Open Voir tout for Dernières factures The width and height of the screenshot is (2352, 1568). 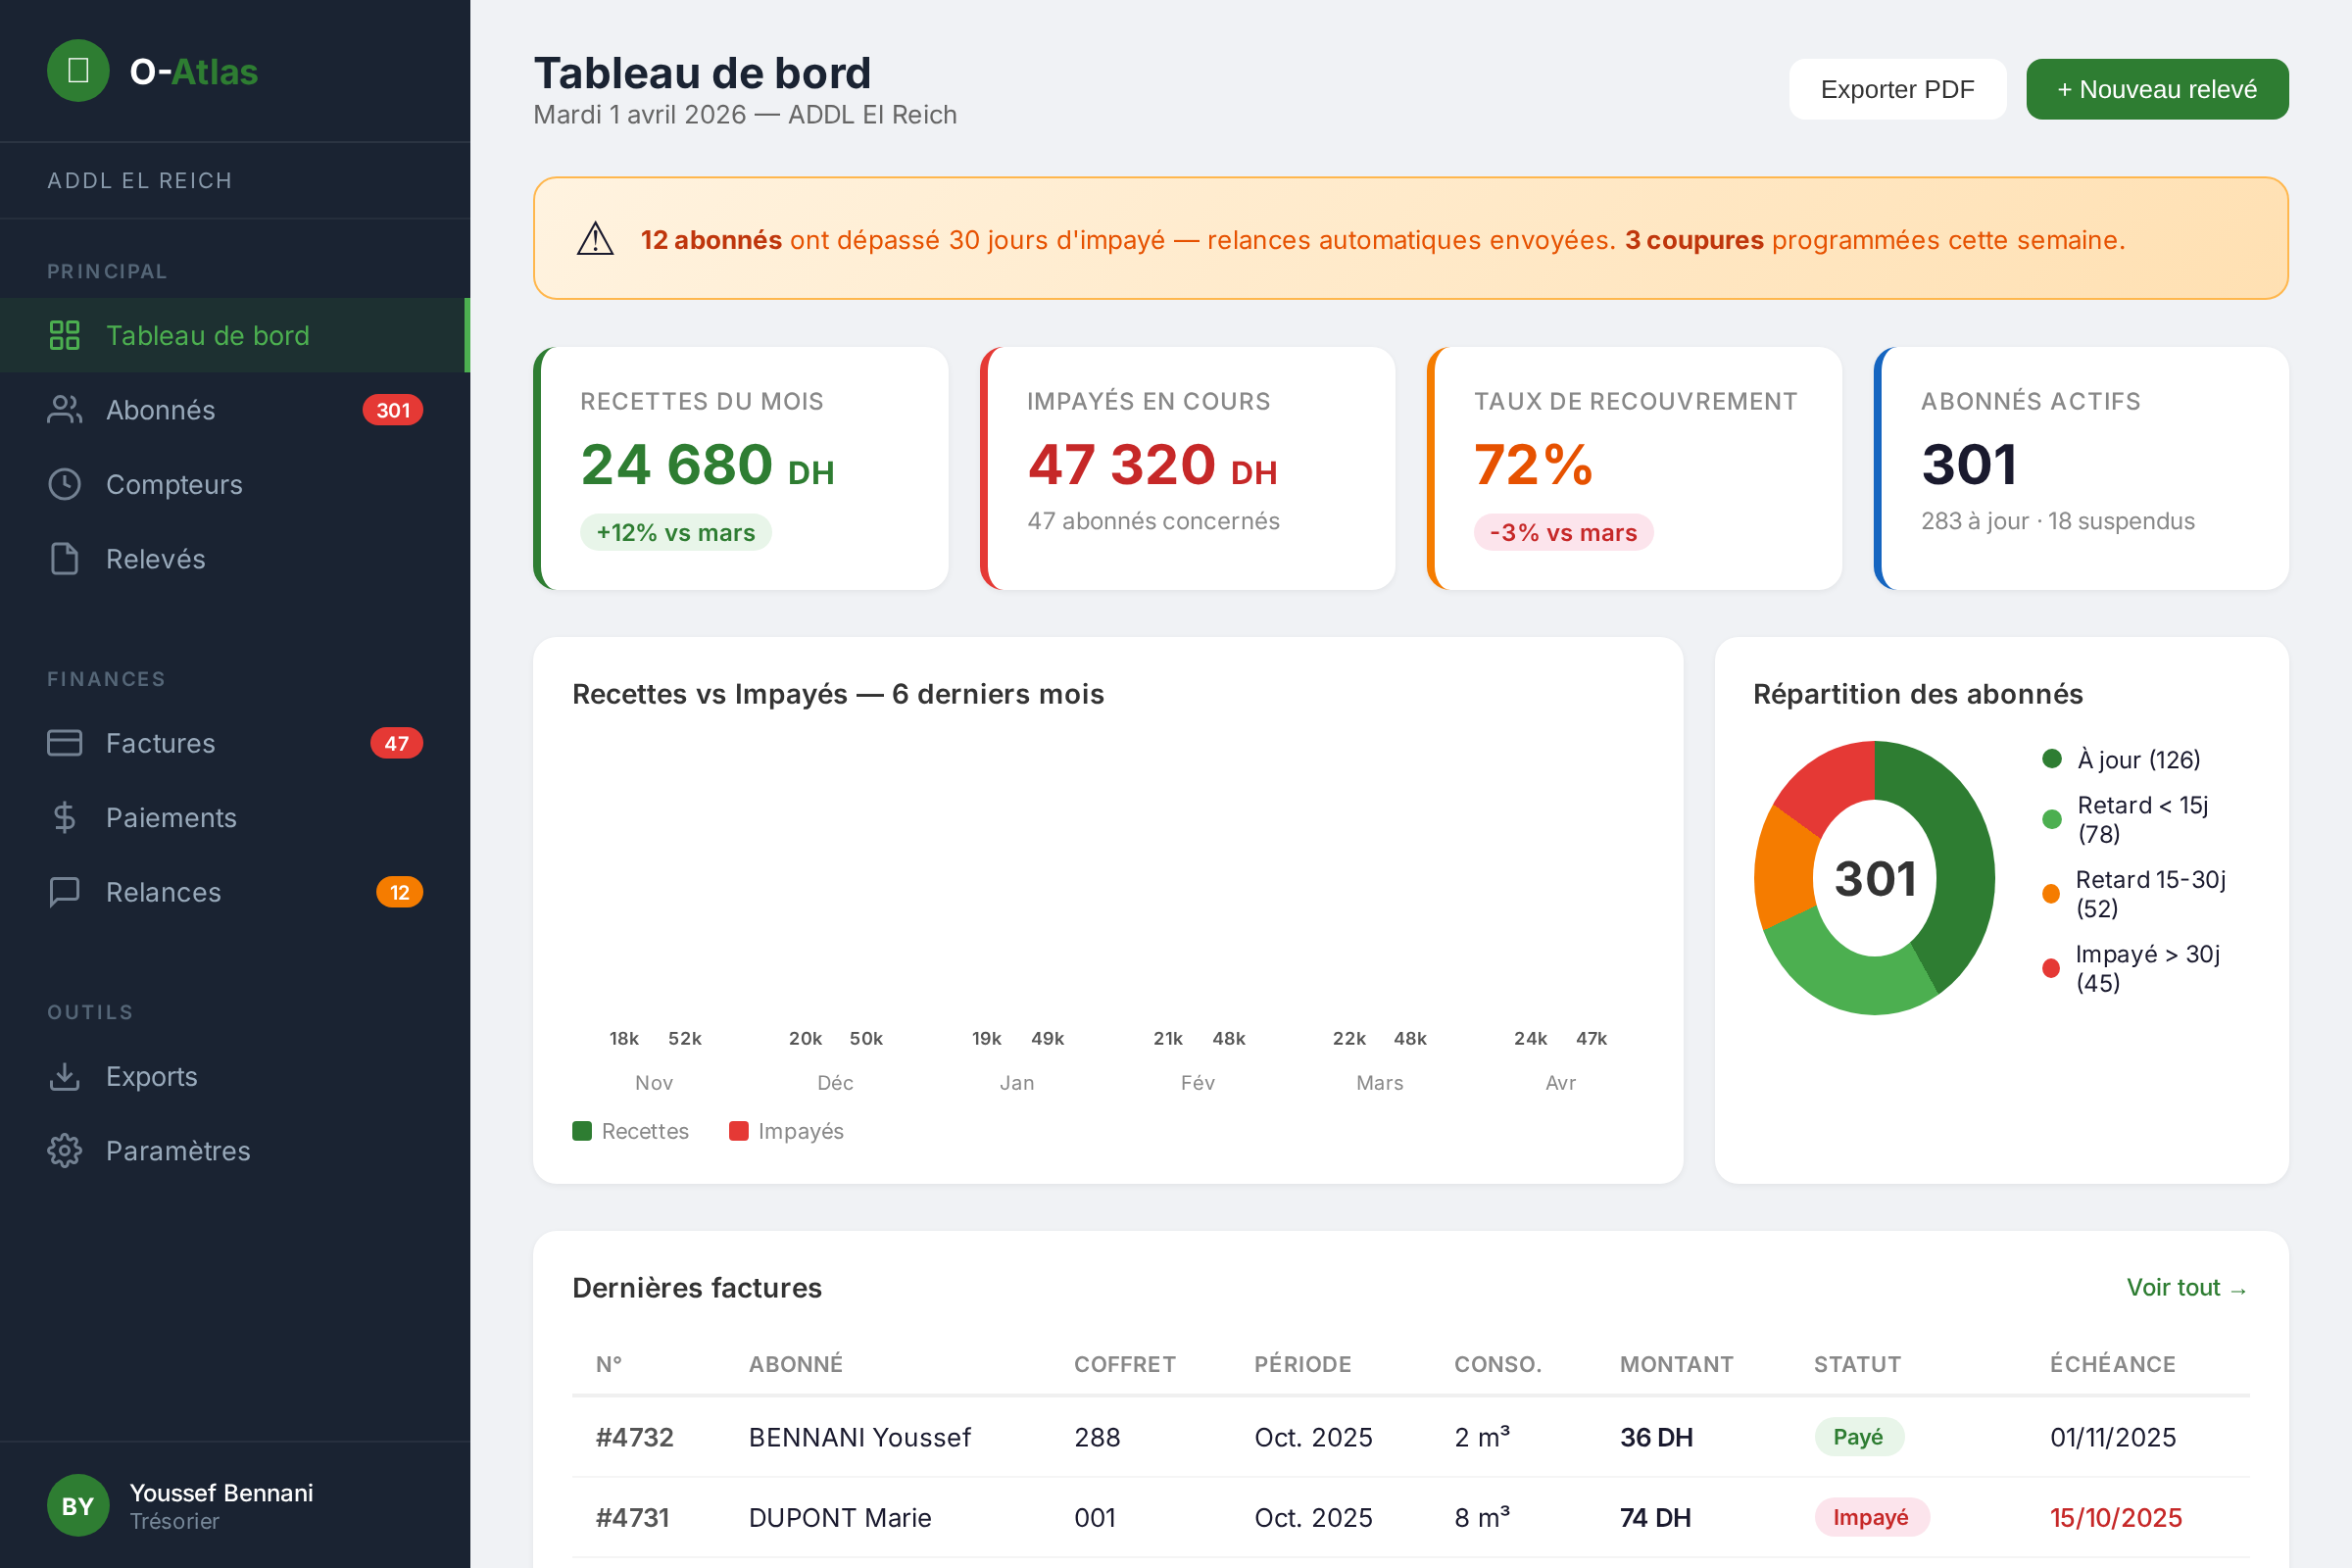(2187, 1288)
